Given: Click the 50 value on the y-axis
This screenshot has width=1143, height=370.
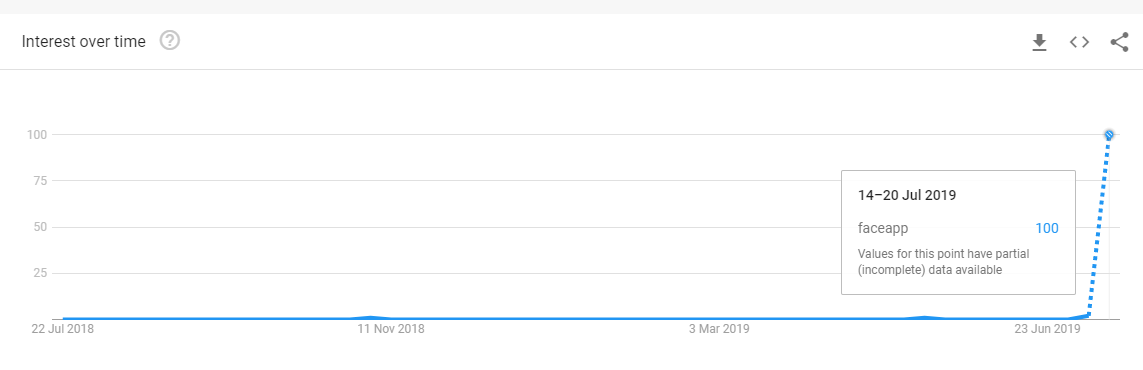Looking at the screenshot, I should pyautogui.click(x=41, y=227).
